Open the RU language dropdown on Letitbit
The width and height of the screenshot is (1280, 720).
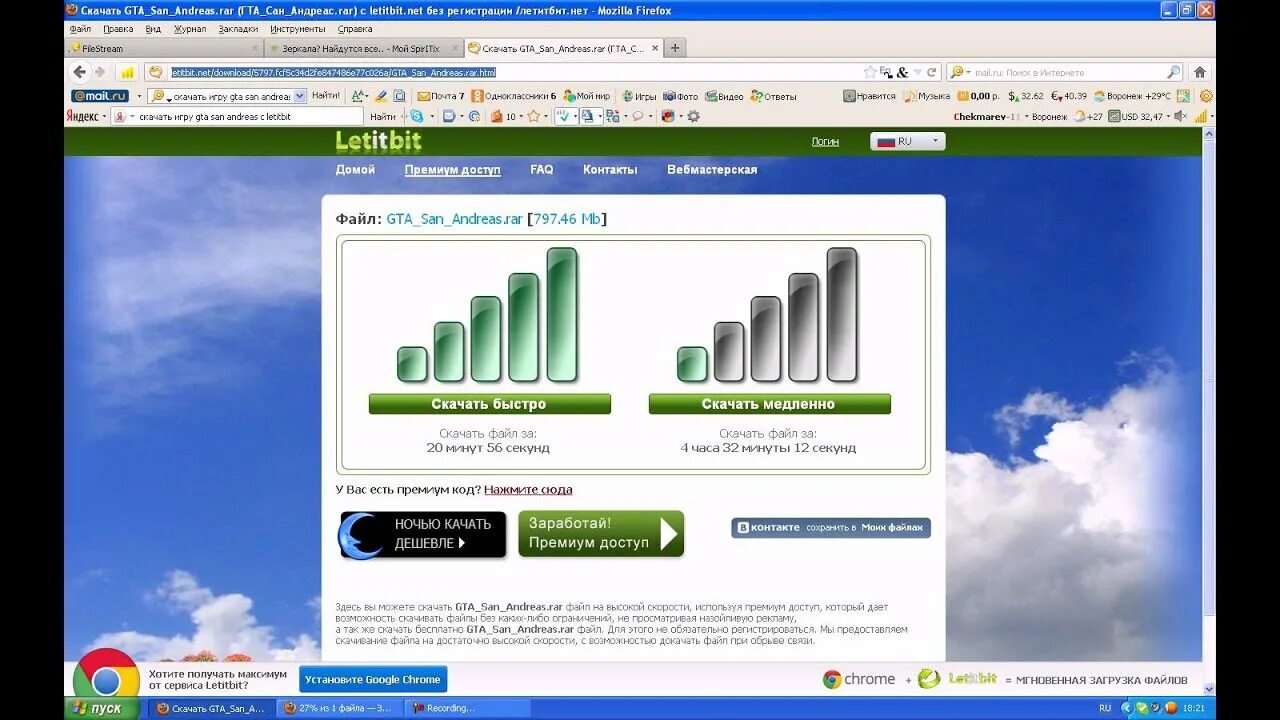pyautogui.click(x=907, y=141)
